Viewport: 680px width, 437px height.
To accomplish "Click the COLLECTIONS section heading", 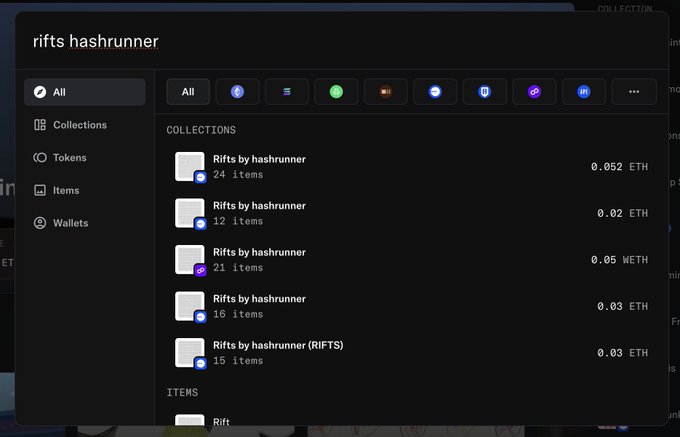I will point(201,130).
